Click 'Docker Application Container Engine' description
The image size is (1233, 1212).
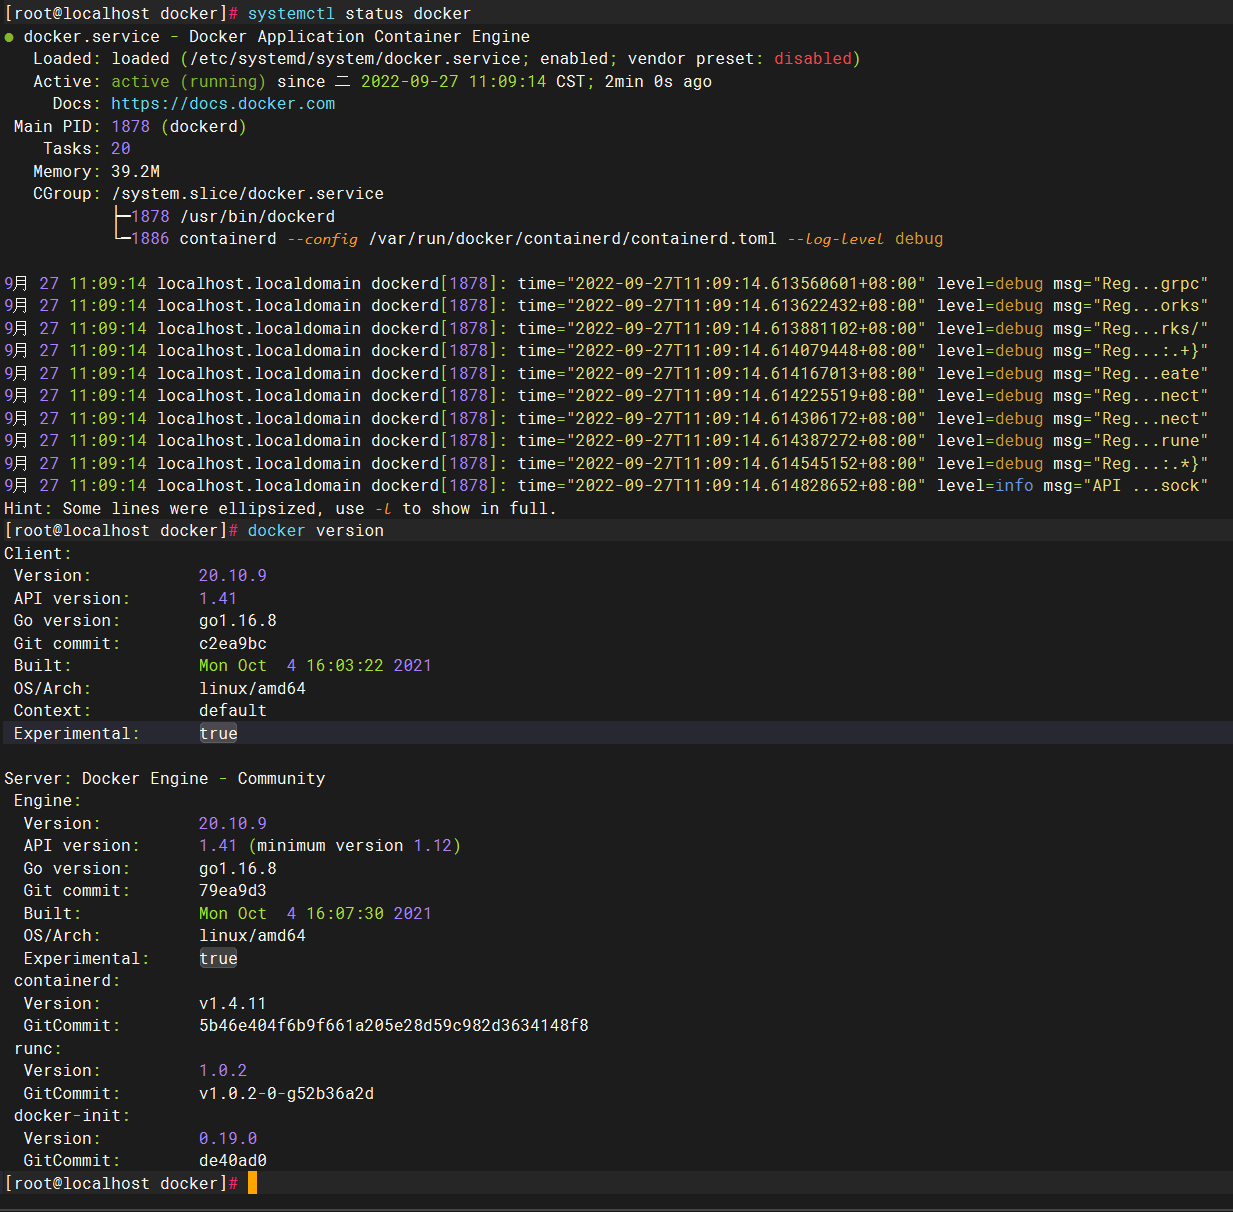click(359, 37)
